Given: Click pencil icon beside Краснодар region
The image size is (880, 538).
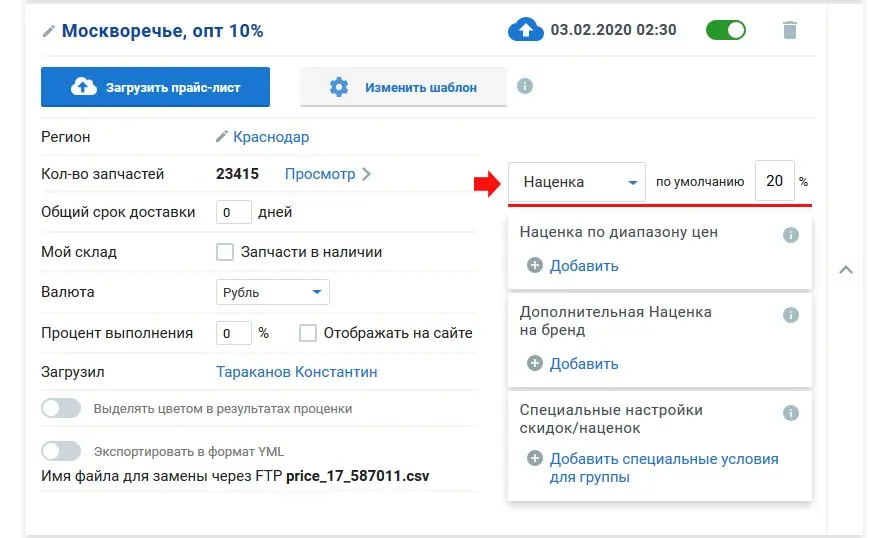Looking at the screenshot, I should (x=222, y=136).
